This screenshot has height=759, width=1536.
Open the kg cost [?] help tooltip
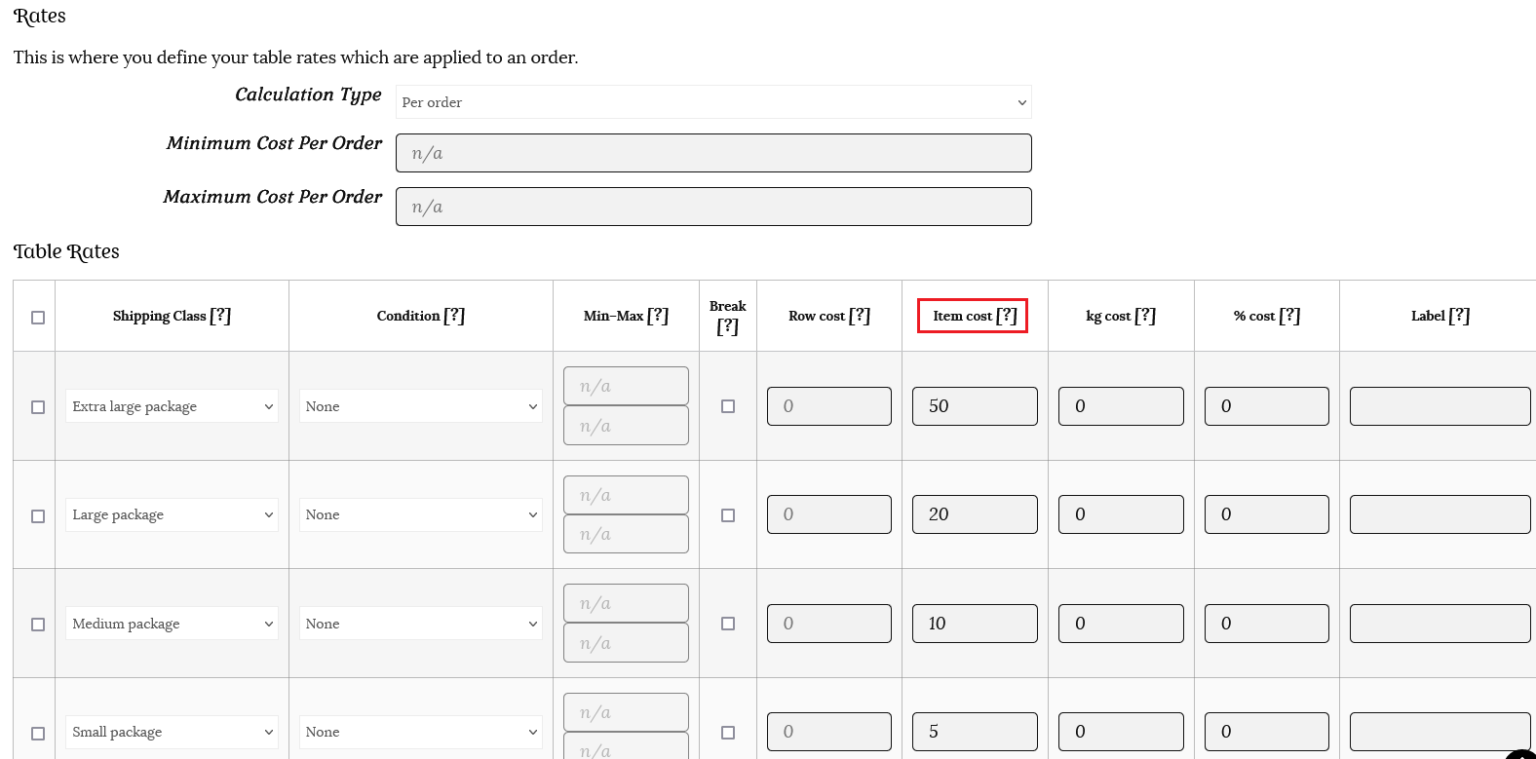tap(1145, 316)
